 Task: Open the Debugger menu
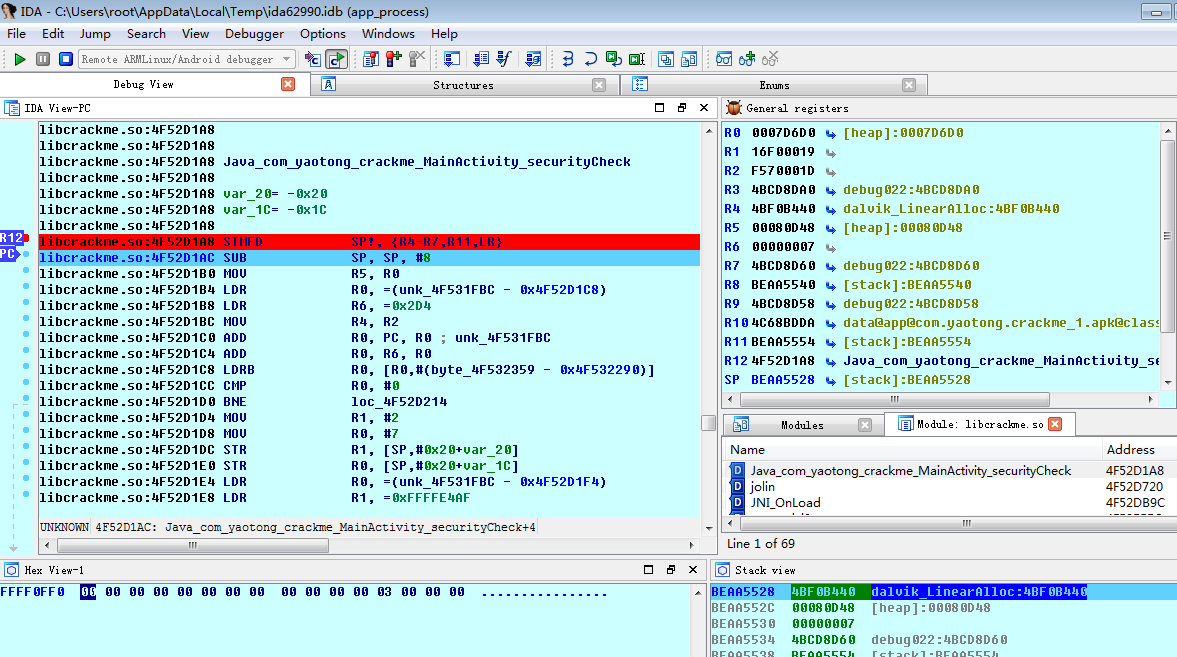coord(254,34)
